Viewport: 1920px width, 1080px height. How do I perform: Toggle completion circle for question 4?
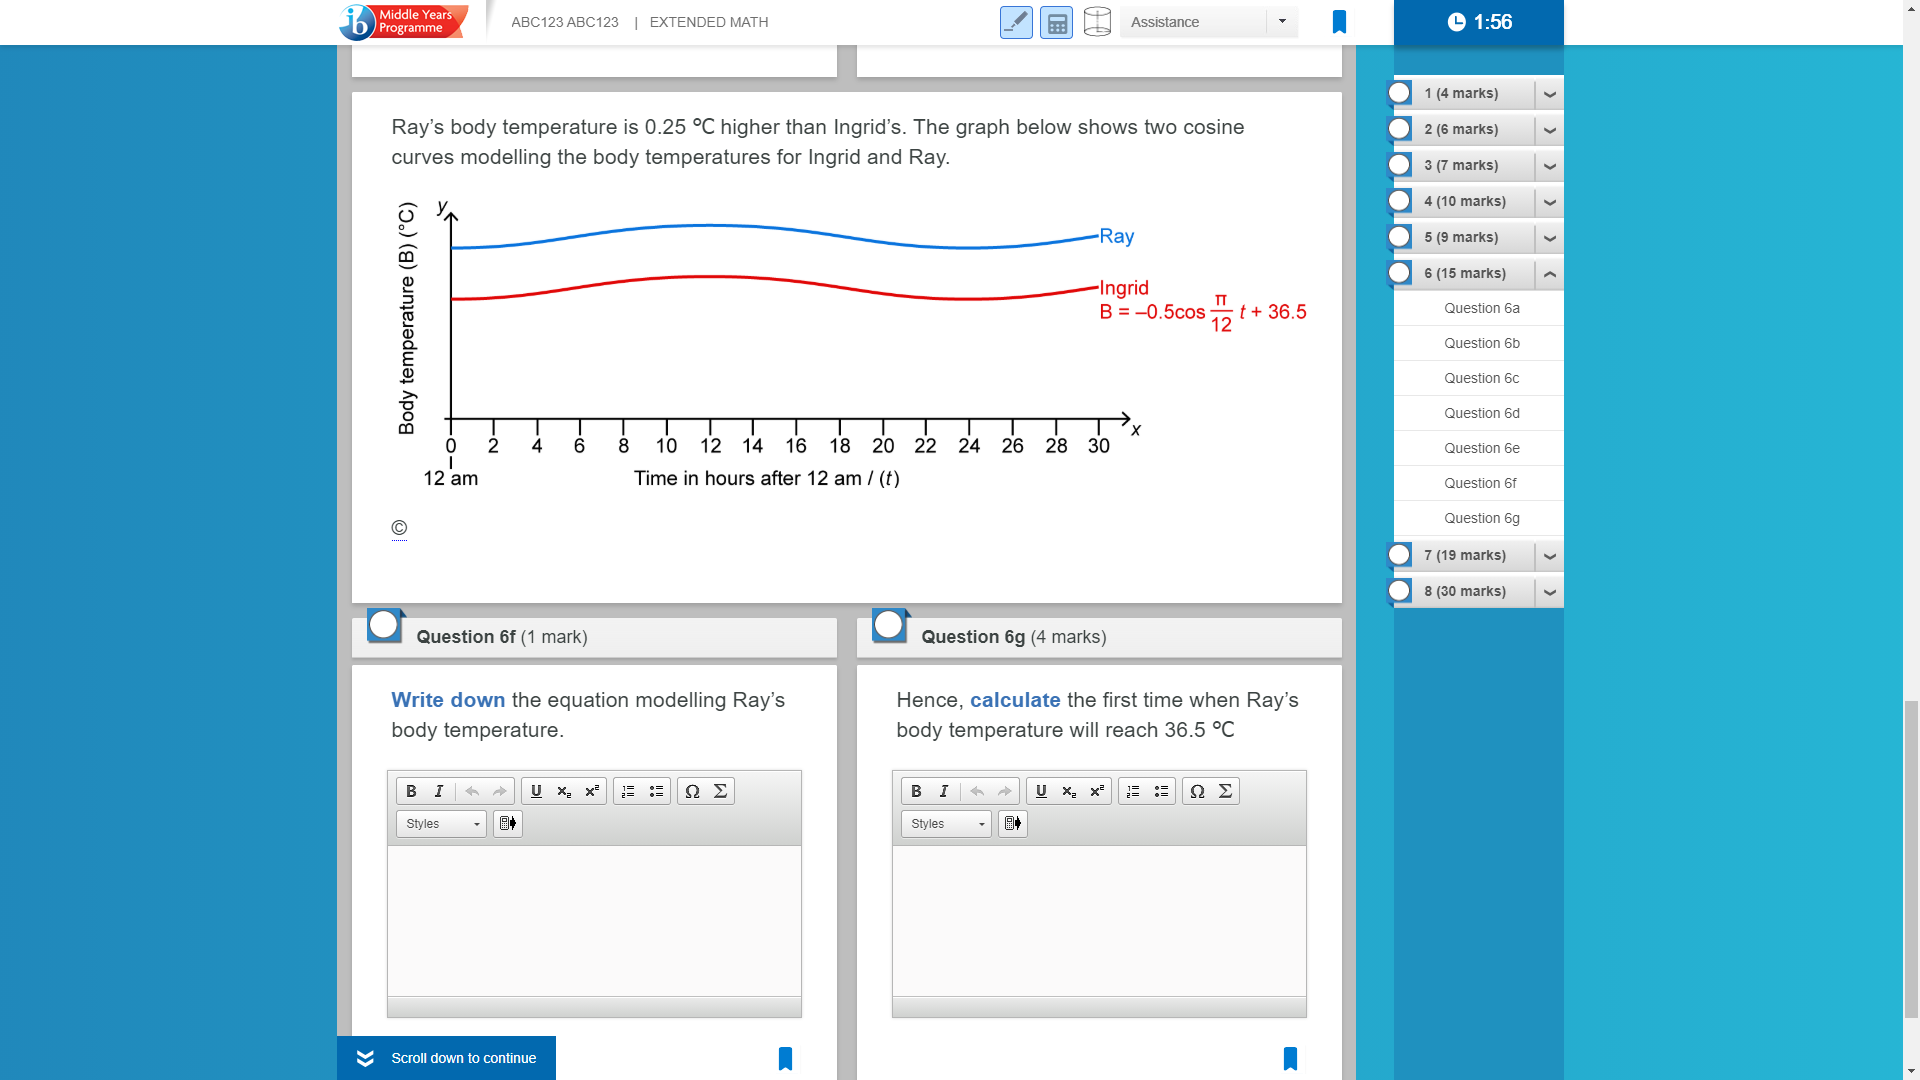pos(1400,201)
